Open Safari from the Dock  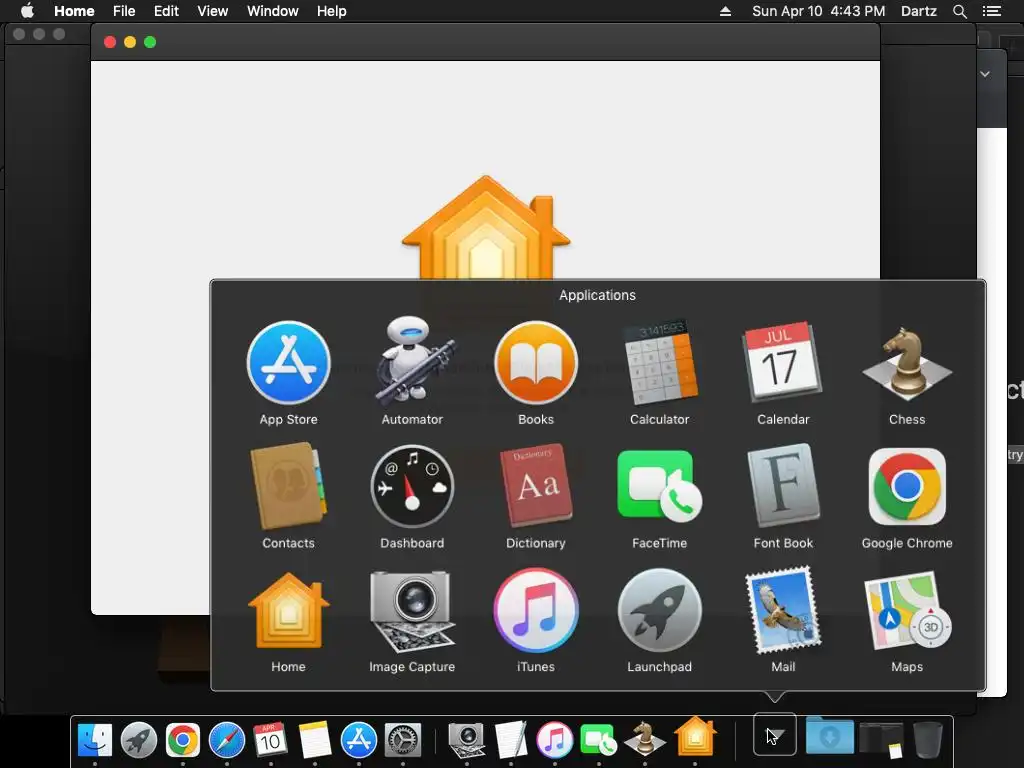click(x=227, y=740)
